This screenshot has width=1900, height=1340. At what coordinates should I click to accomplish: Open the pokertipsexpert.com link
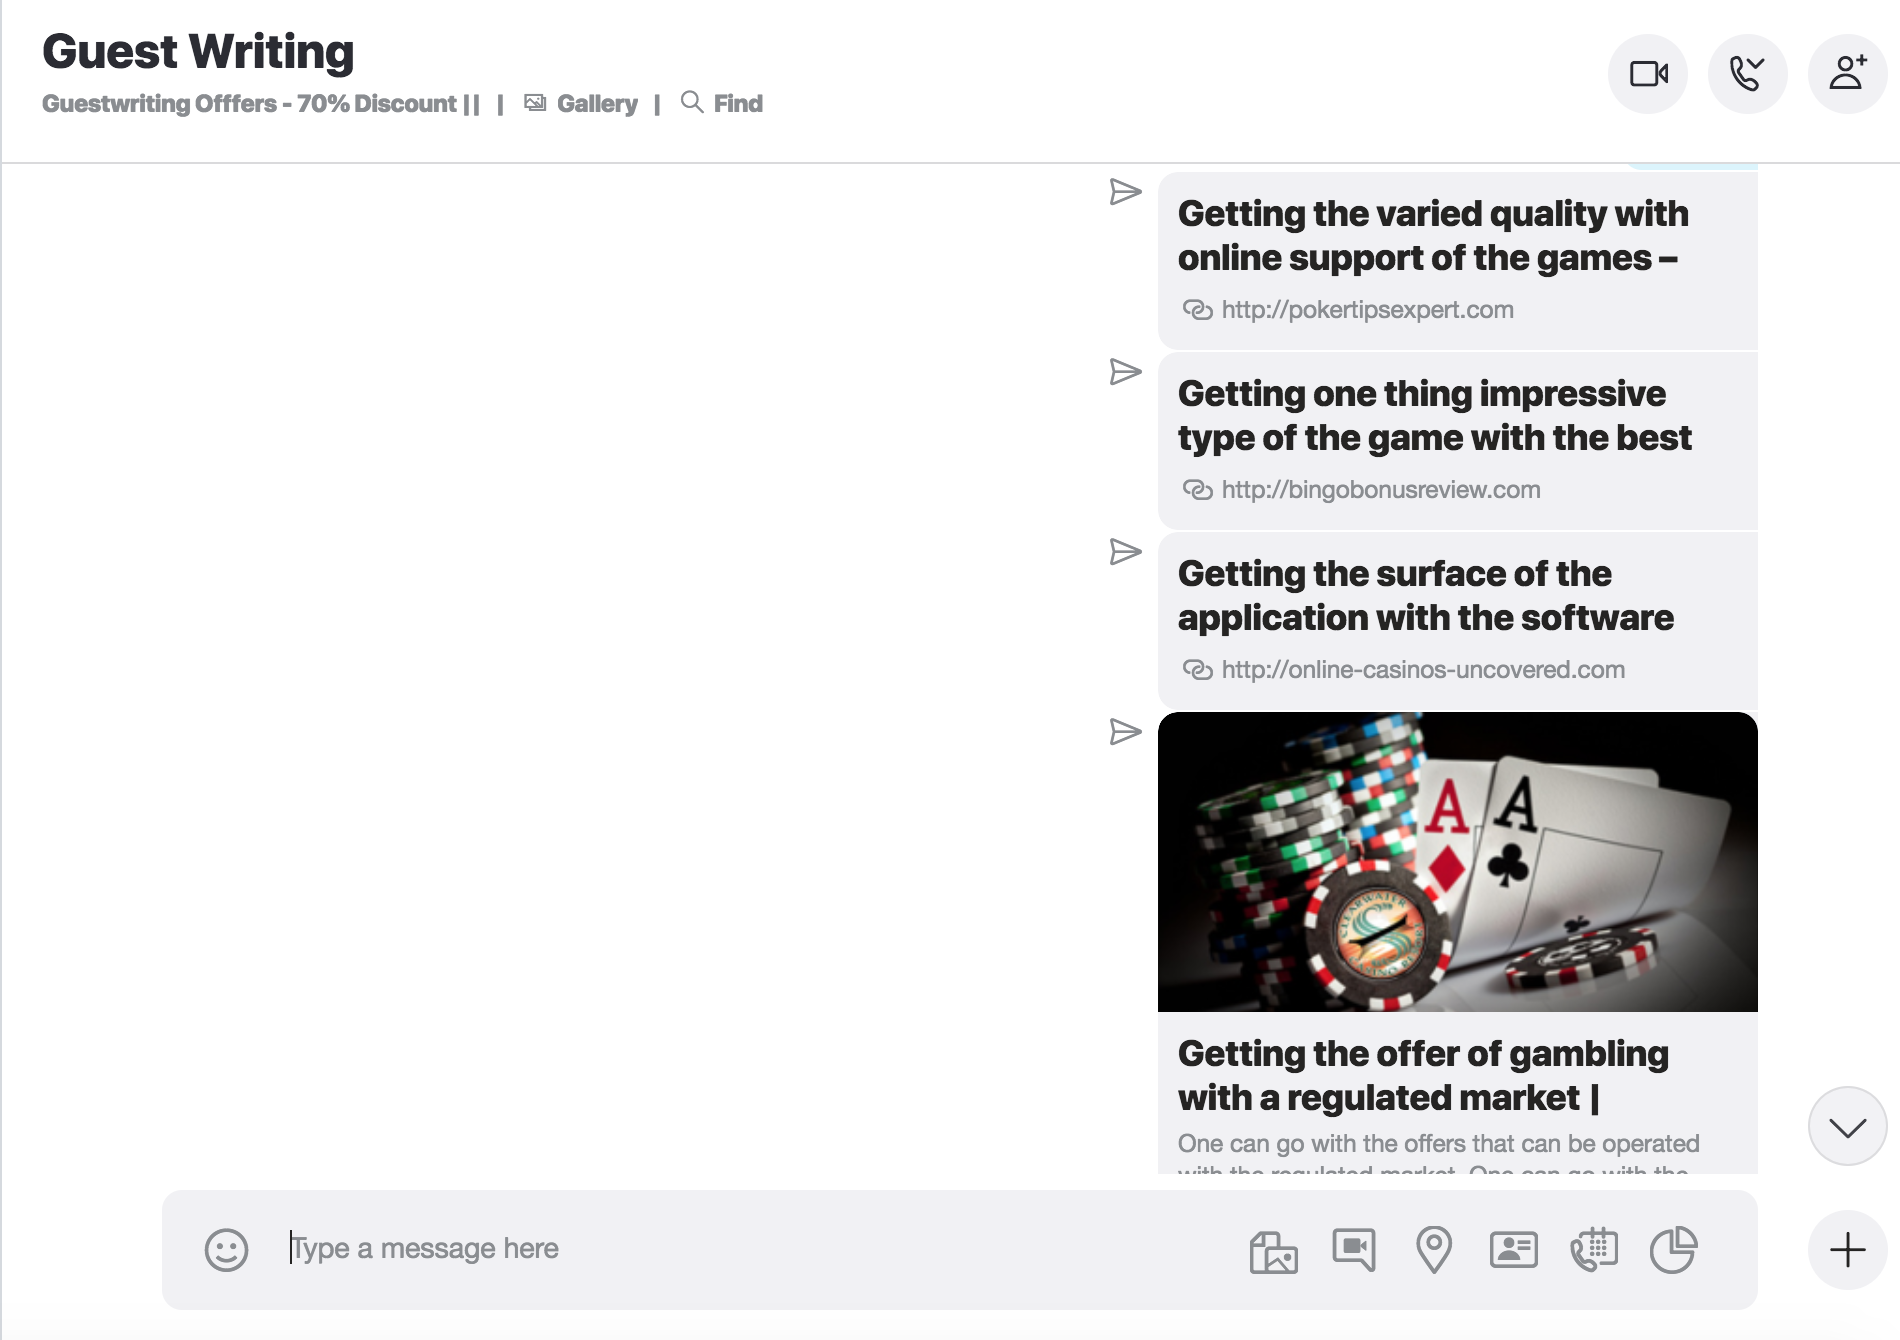pyautogui.click(x=1367, y=310)
